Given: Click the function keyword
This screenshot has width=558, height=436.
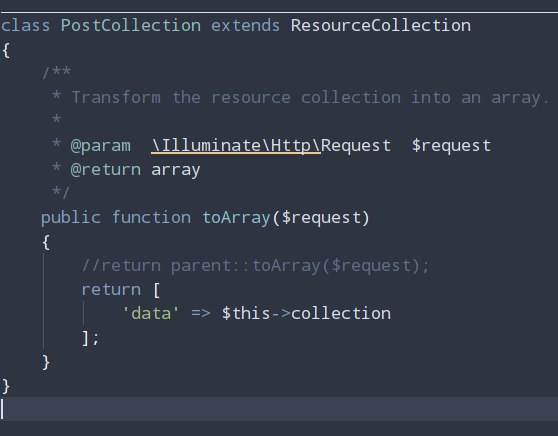Looking at the screenshot, I should coord(151,217).
